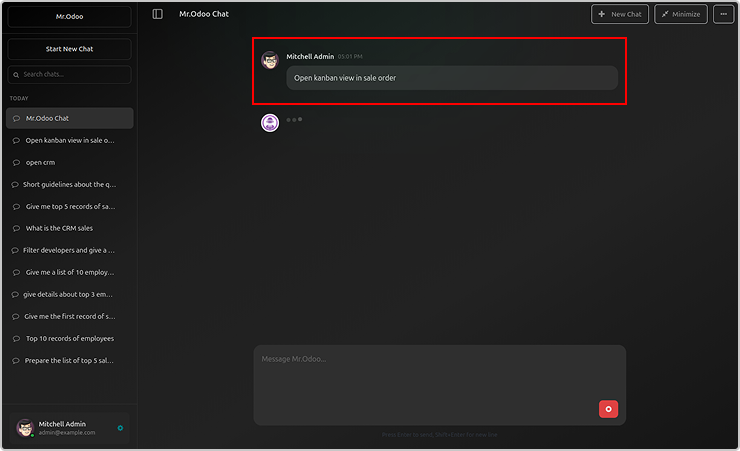Select 'Short guidelines about the q...' chat
Screen dimensions: 740x451
[69, 184]
